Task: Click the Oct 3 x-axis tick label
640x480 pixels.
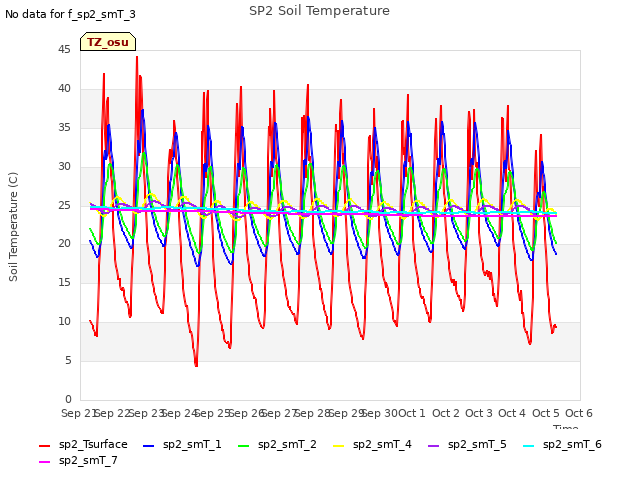Action: [478, 413]
